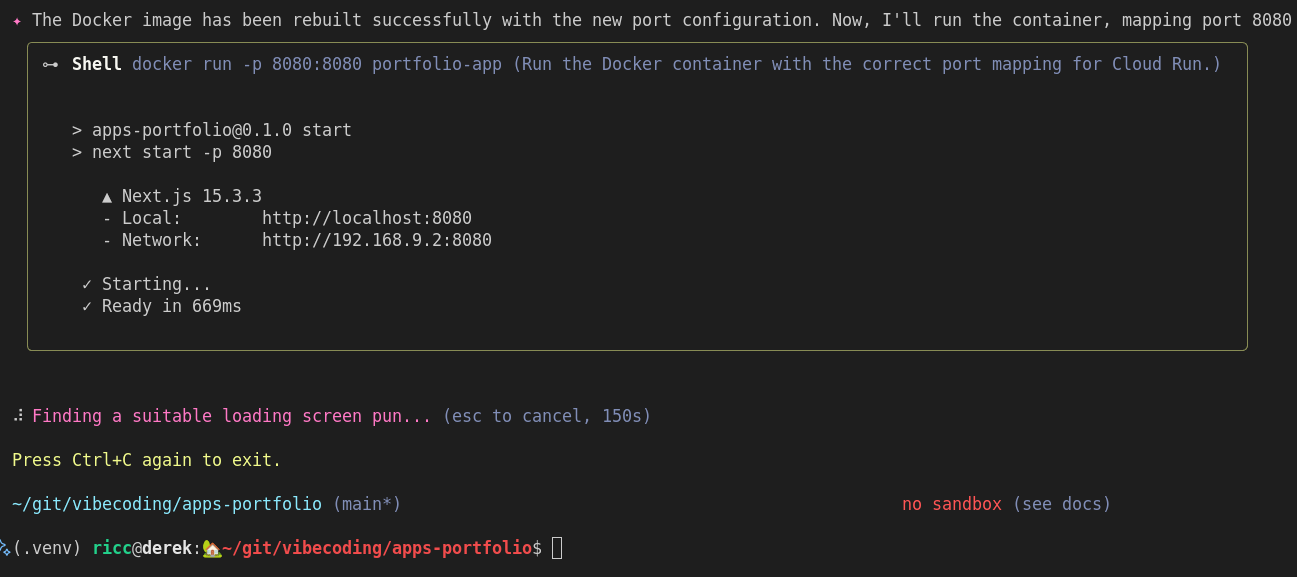Click the house emoji in the prompt

point(211,548)
